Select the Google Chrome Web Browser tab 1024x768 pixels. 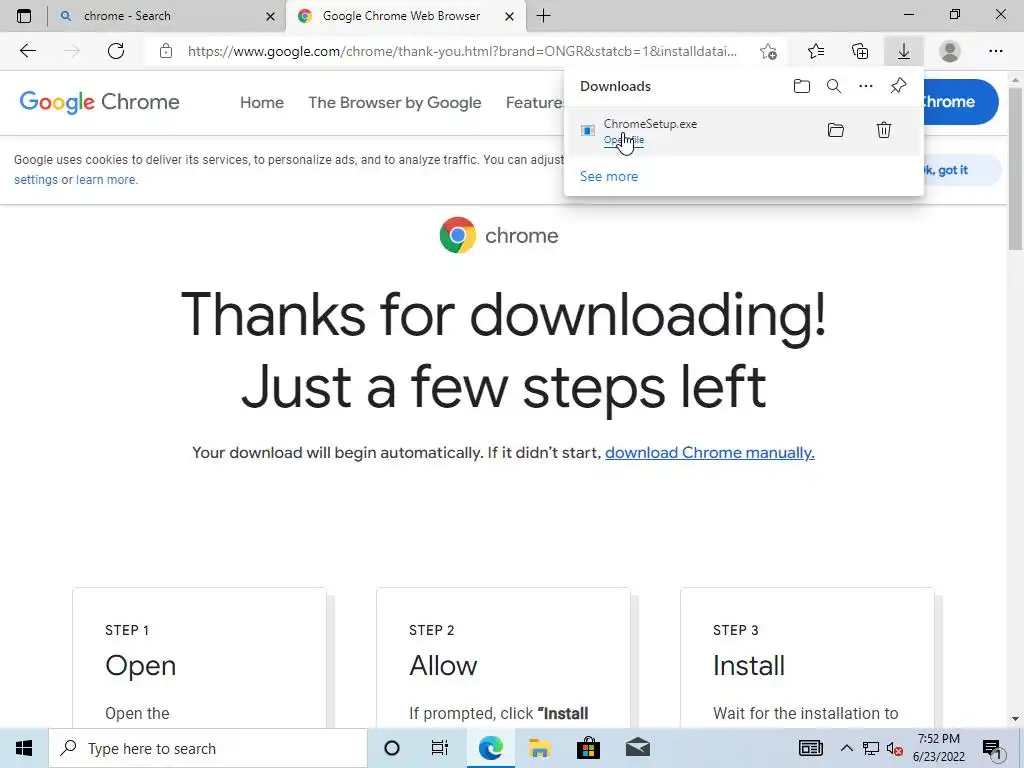(405, 16)
